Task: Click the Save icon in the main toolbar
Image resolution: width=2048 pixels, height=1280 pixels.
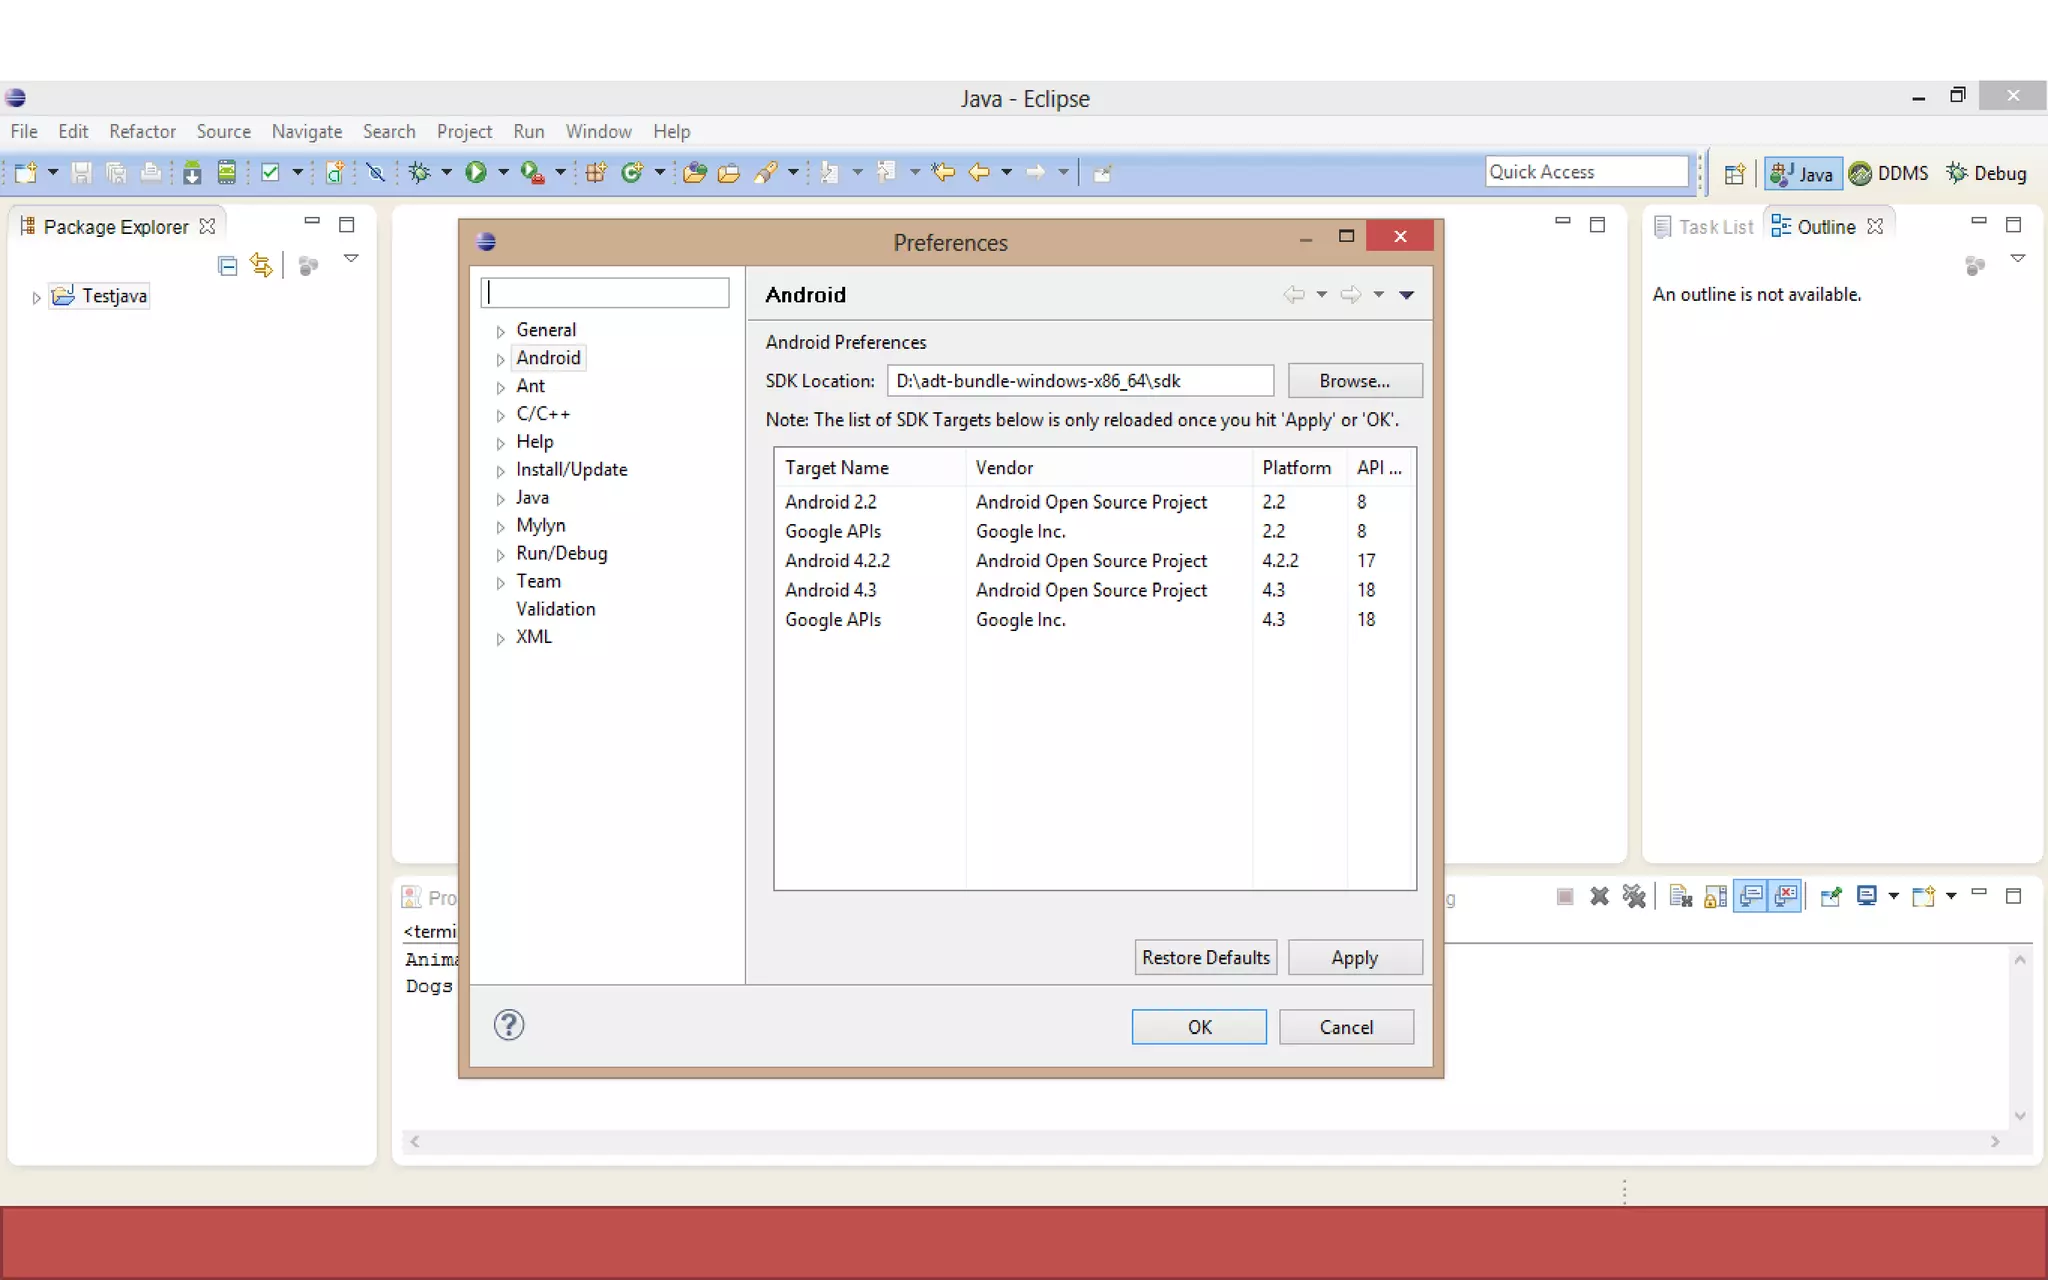Action: [x=82, y=173]
